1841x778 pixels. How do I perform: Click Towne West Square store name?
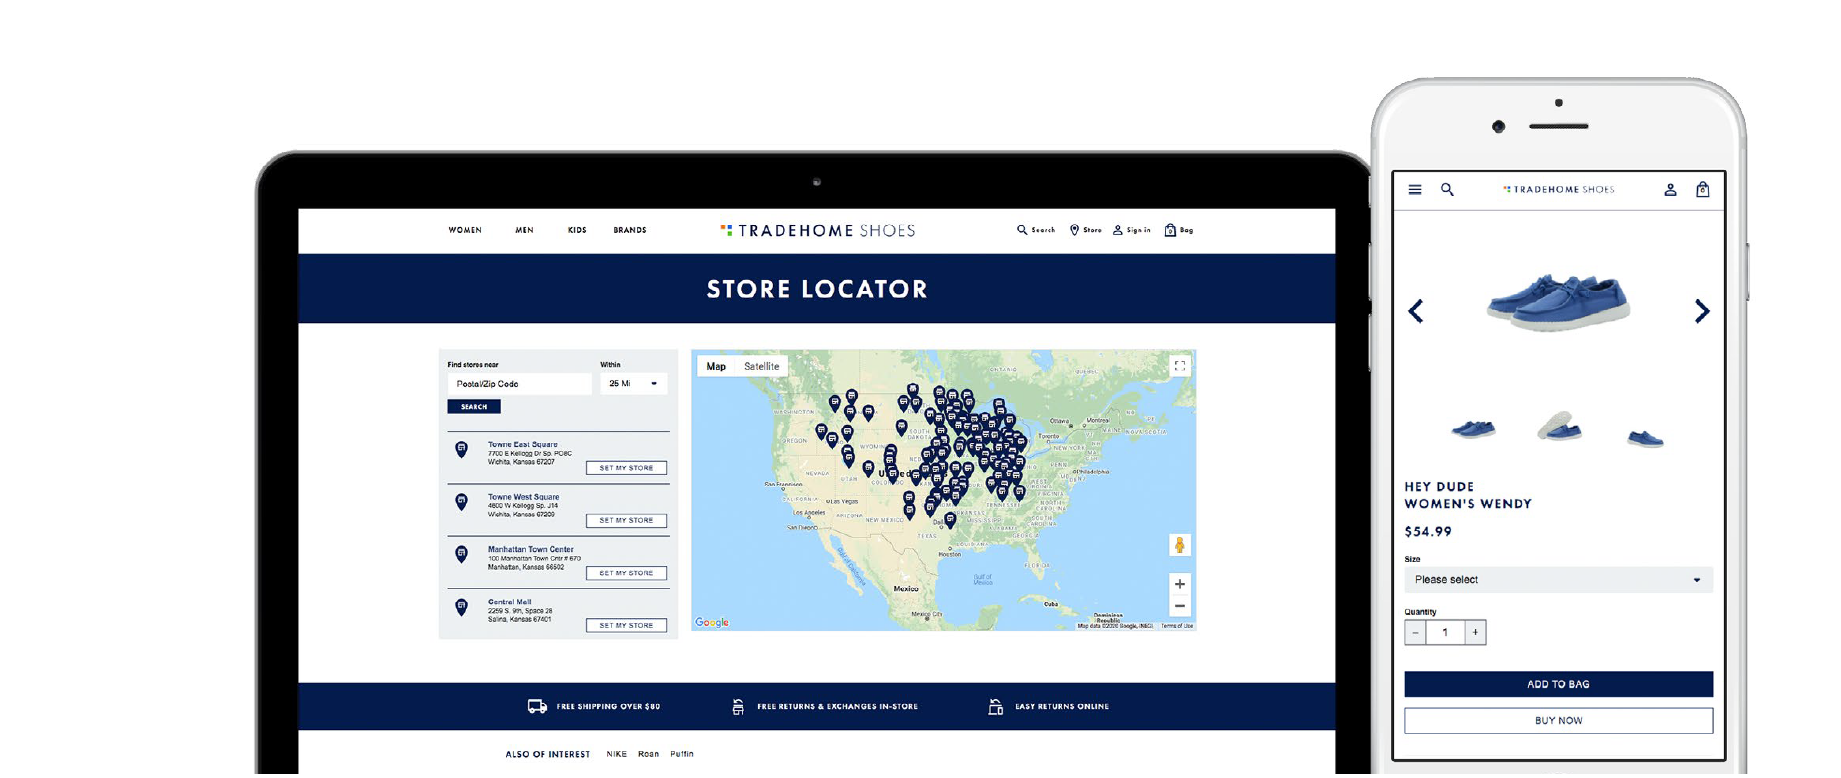(x=523, y=497)
